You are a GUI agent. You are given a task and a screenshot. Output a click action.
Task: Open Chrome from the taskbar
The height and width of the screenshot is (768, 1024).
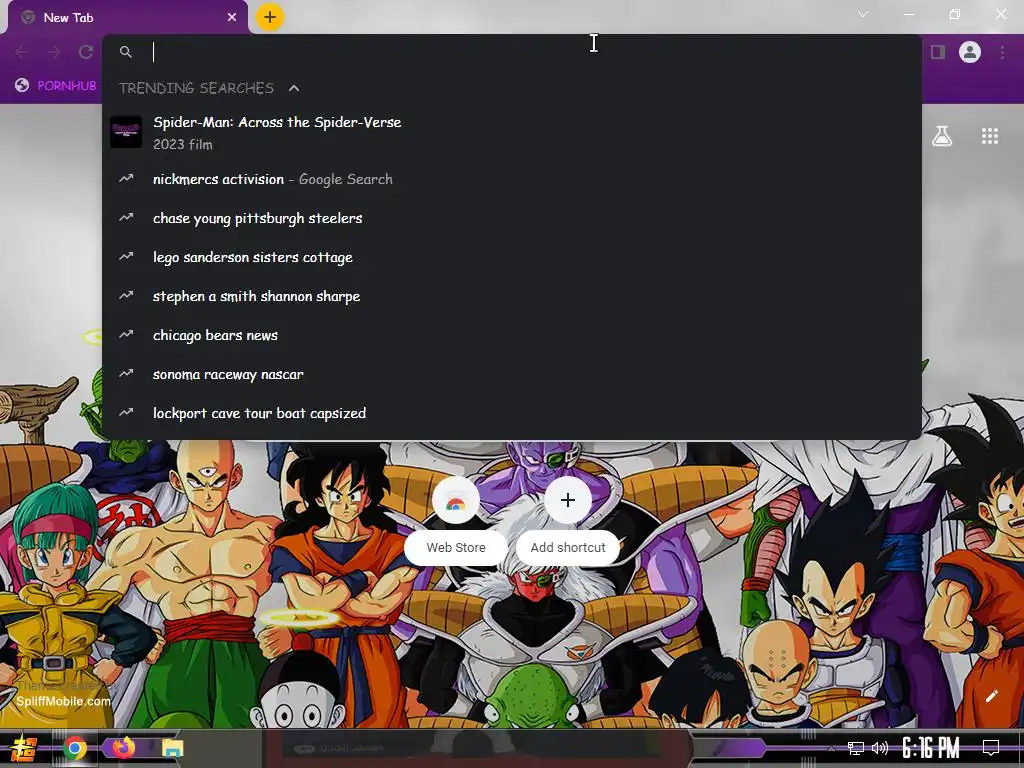click(x=74, y=748)
